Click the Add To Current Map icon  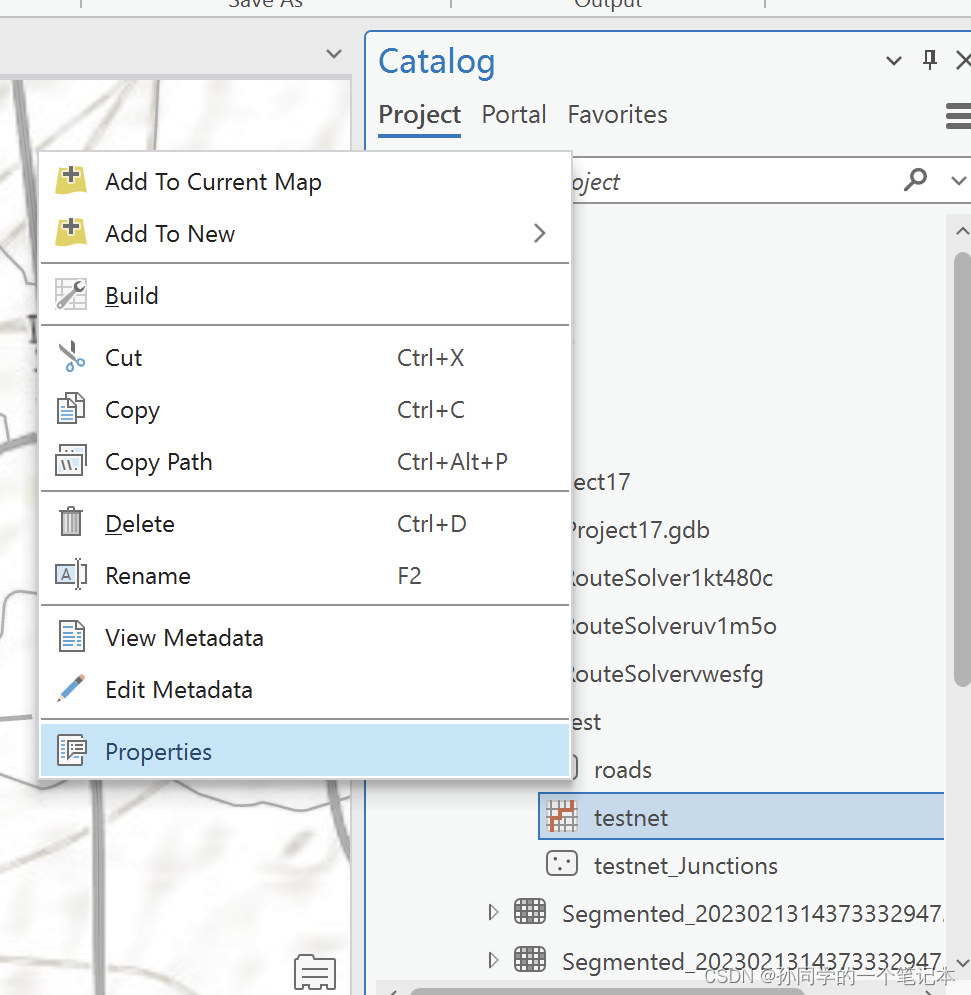(70, 180)
